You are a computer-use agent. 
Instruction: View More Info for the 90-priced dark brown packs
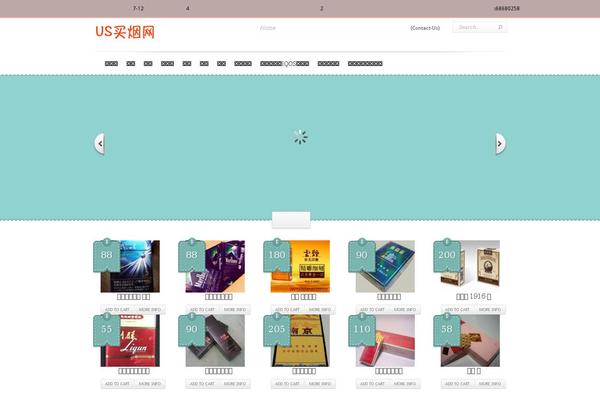(235, 384)
